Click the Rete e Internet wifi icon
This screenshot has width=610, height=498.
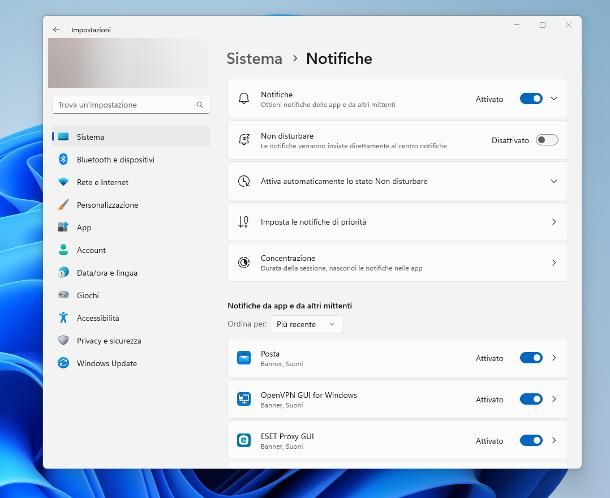(x=63, y=182)
